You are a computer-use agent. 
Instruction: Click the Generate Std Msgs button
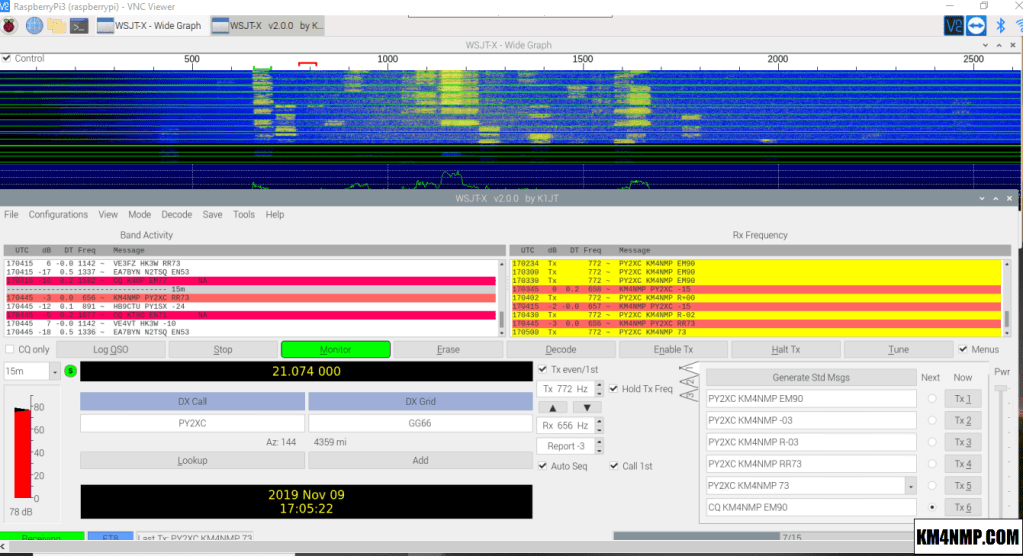[811, 377]
